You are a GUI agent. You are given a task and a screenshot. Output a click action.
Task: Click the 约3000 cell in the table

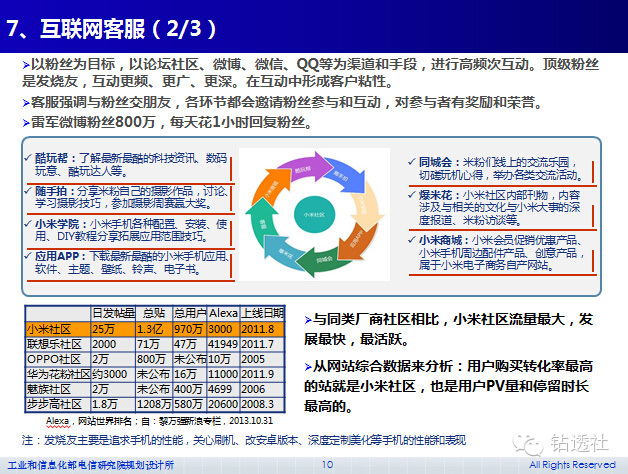pos(113,374)
